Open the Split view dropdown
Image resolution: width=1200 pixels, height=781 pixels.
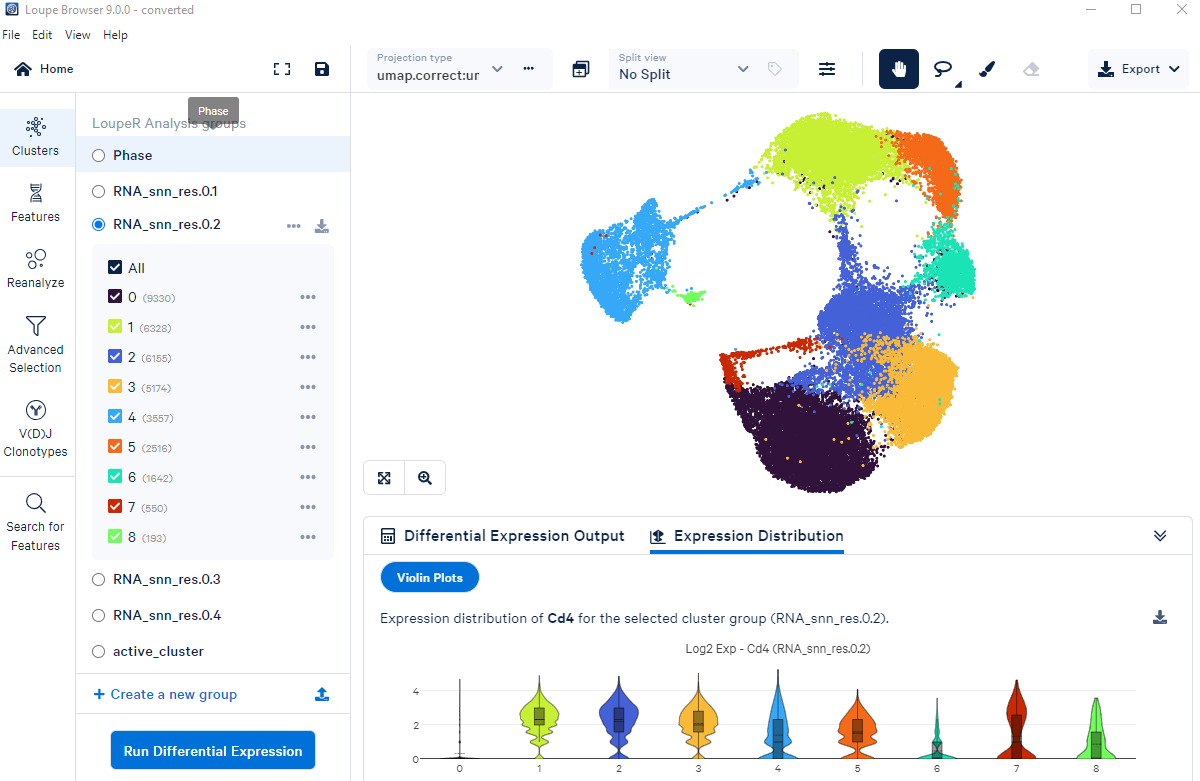pyautogui.click(x=683, y=69)
